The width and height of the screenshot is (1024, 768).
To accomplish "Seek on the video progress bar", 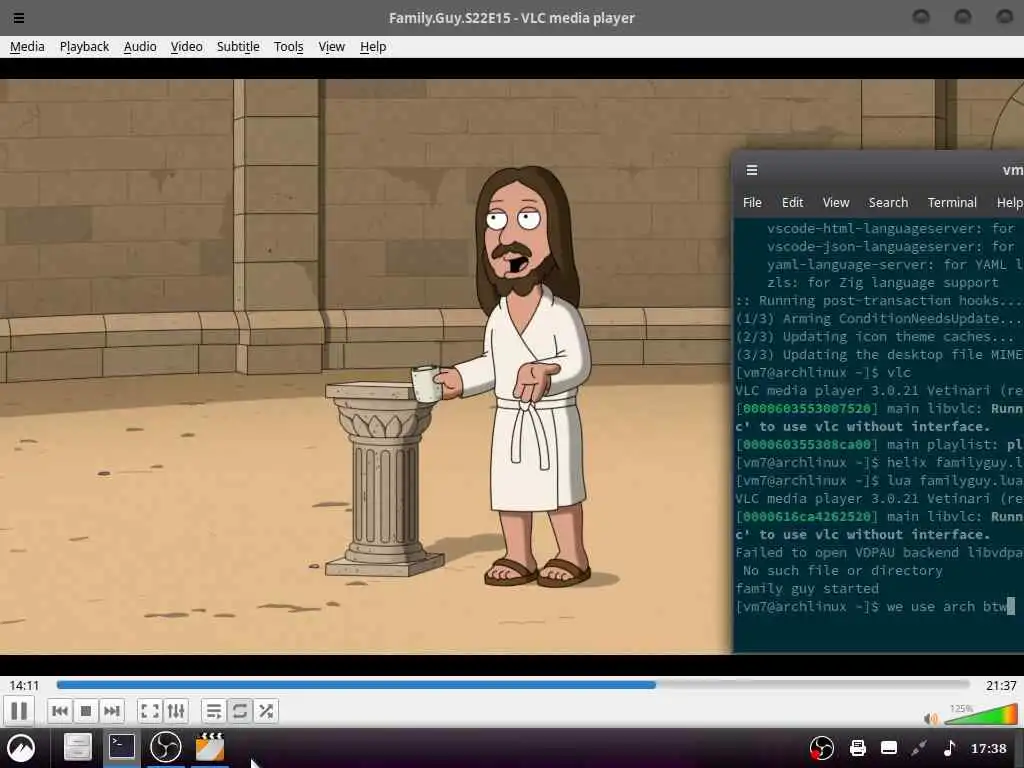I will (x=513, y=684).
